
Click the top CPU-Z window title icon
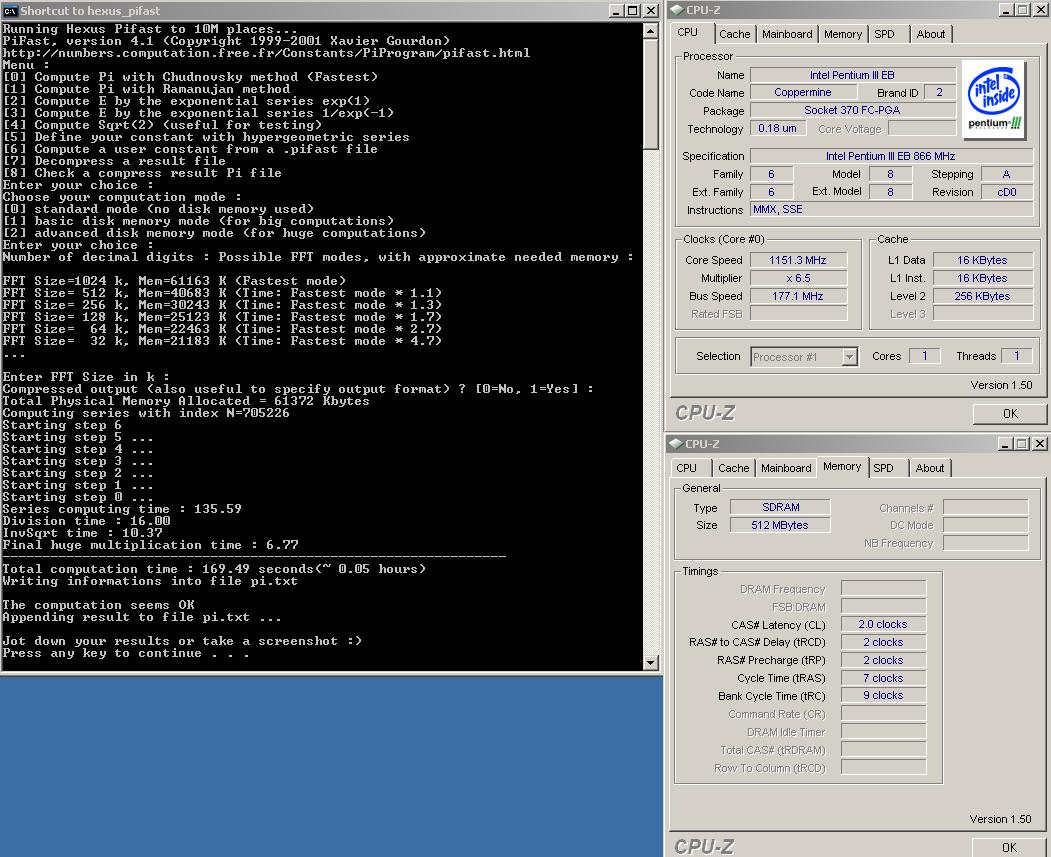pyautogui.click(x=676, y=10)
